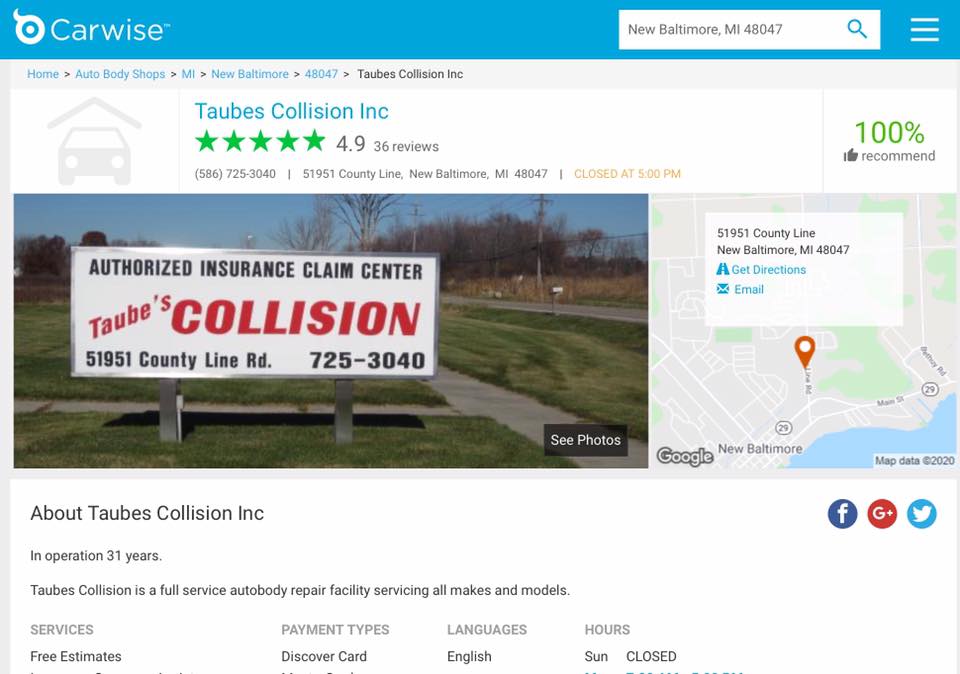Open the 36 reviews link
The width and height of the screenshot is (960, 674).
coord(406,146)
